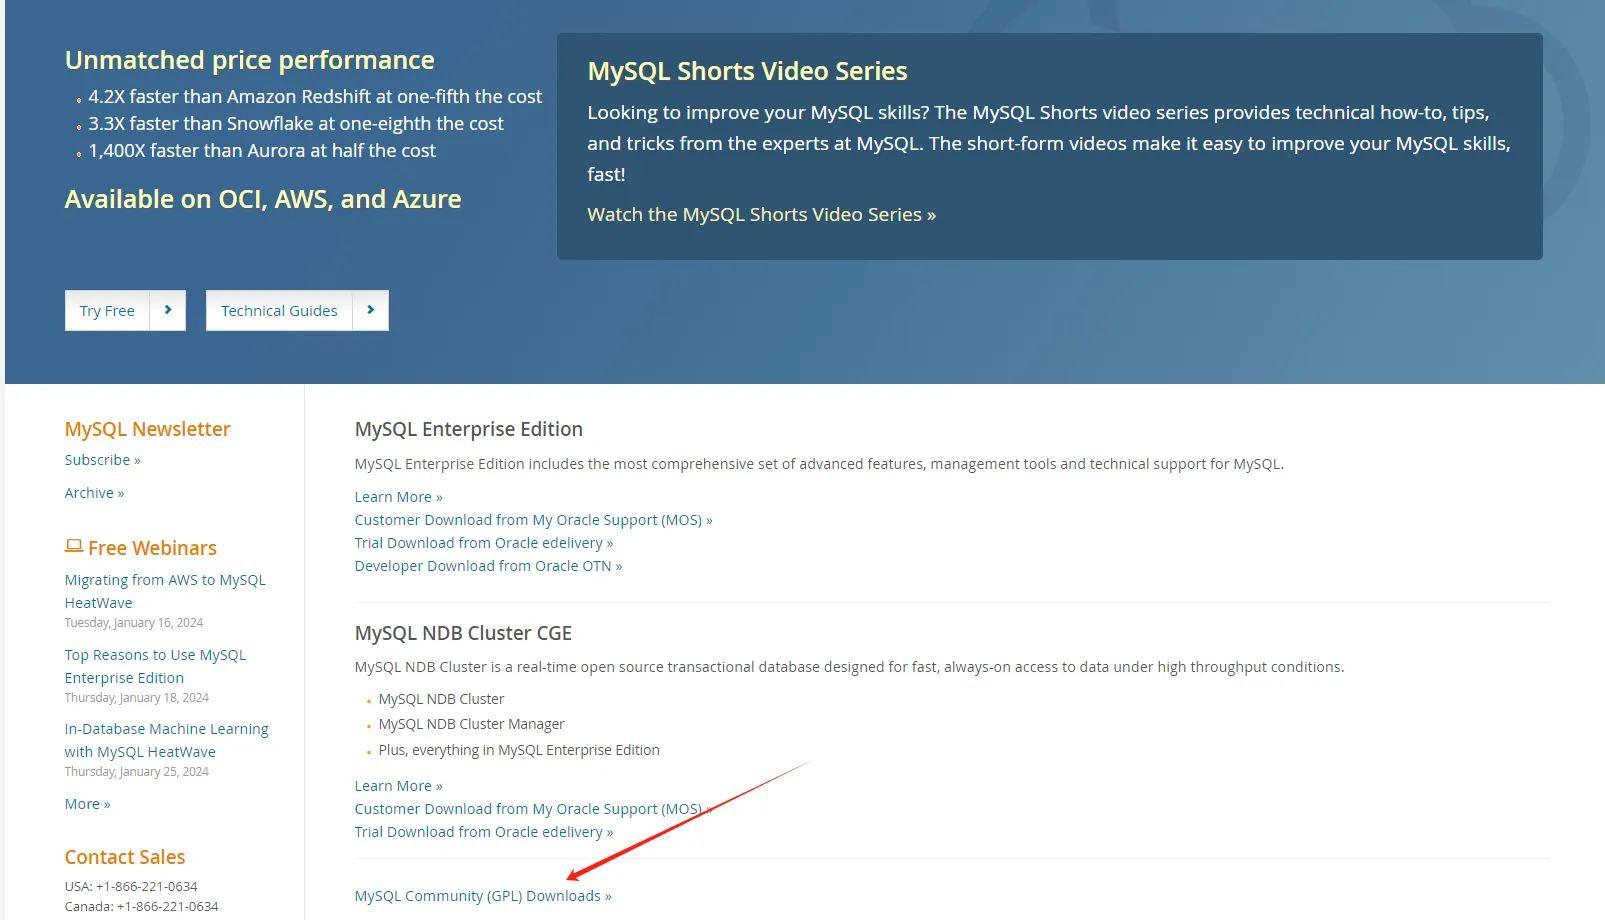This screenshot has height=920, width=1605.
Task: Open the newsletter Archive link
Action: (94, 493)
